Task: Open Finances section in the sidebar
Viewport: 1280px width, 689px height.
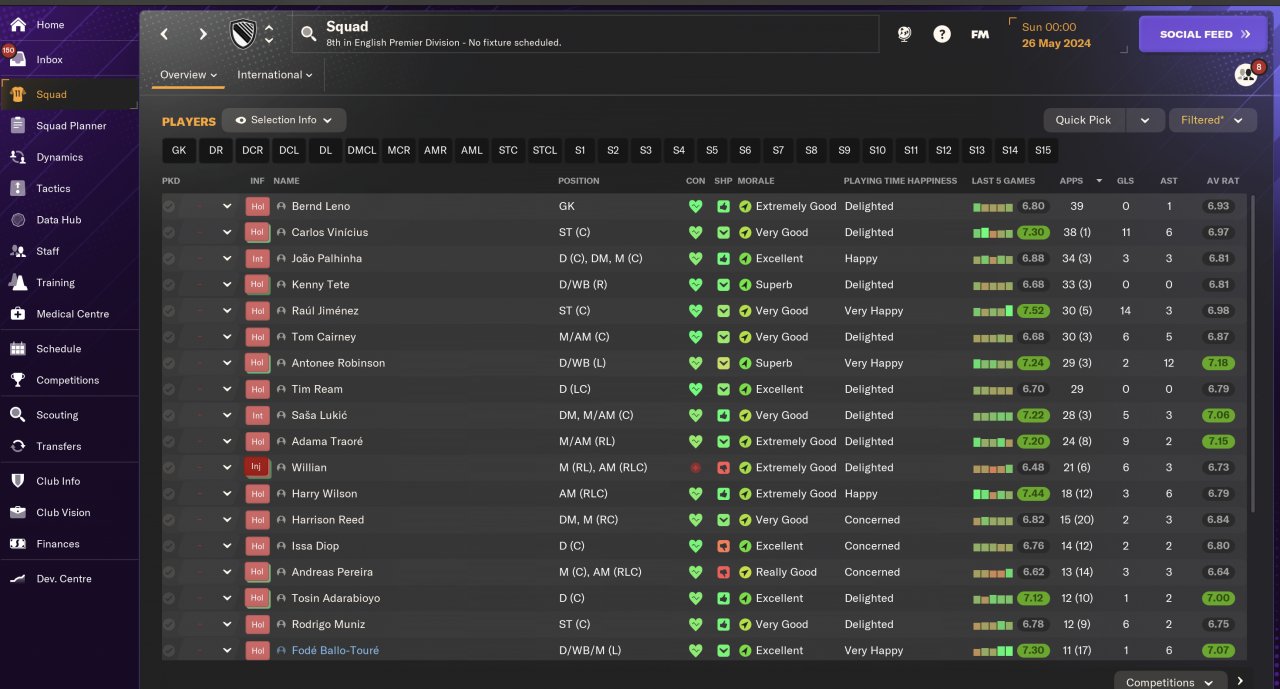Action: coord(57,544)
